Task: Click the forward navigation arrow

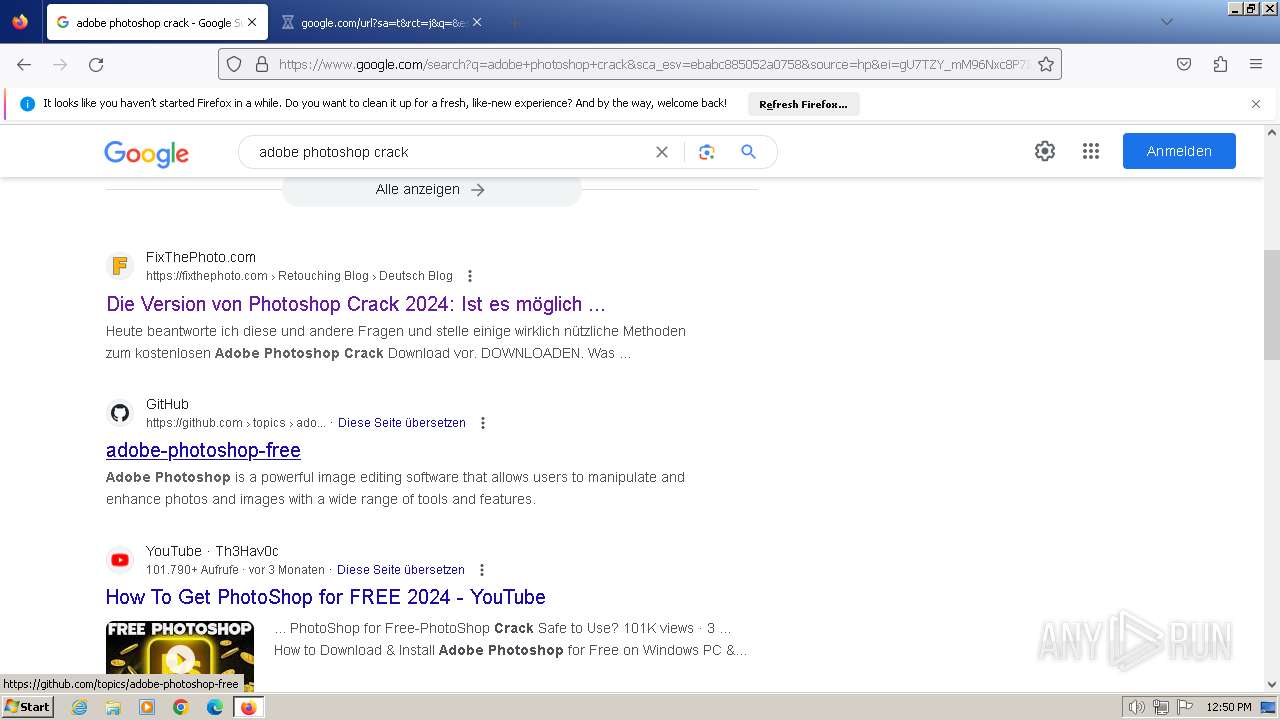Action: (60, 64)
